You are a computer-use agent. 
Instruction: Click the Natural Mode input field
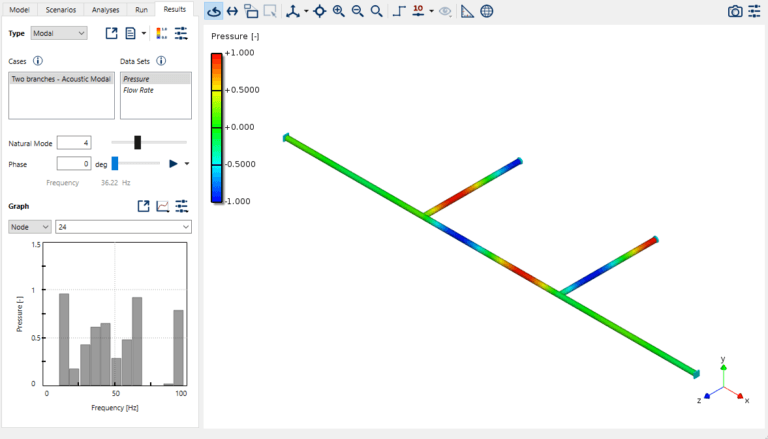[74, 143]
